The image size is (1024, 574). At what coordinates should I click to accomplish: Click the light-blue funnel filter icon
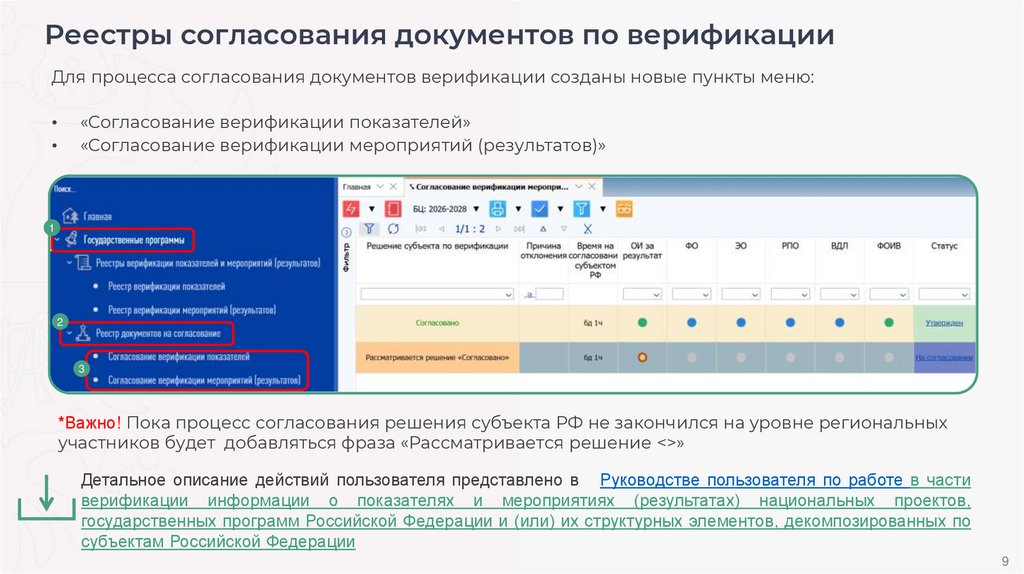point(581,209)
